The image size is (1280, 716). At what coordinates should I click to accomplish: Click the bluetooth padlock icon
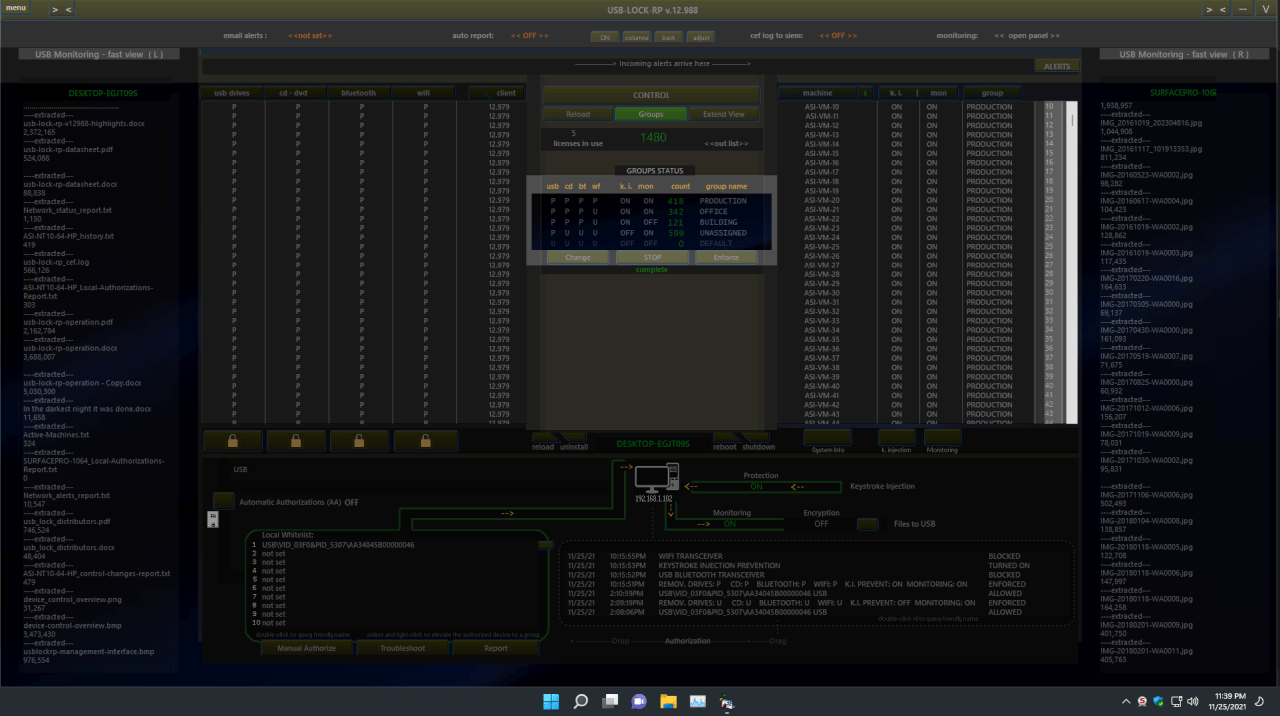pos(359,439)
